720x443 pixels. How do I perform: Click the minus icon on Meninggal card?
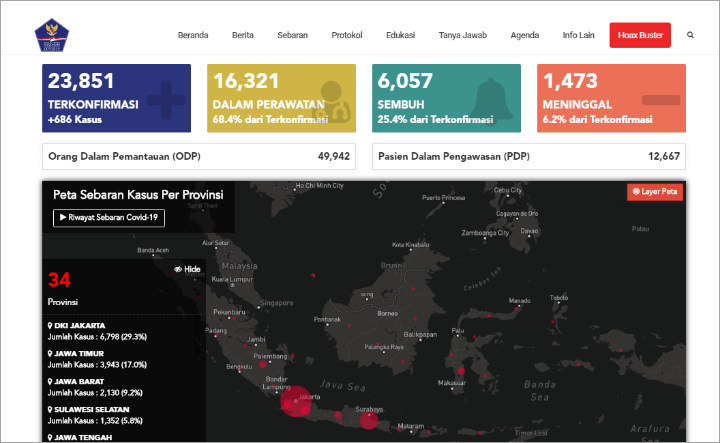661,100
